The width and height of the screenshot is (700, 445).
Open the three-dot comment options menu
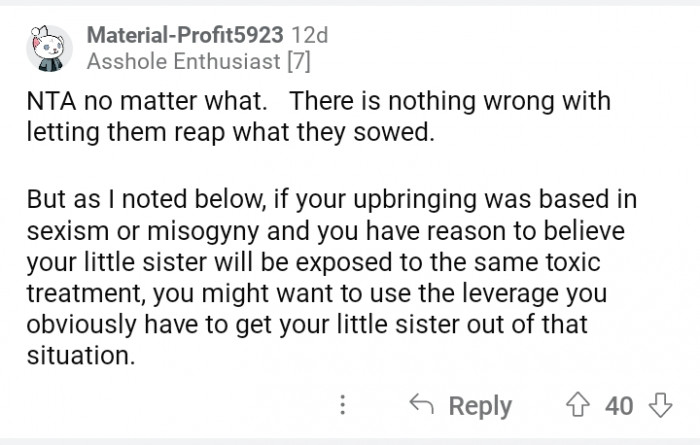343,405
